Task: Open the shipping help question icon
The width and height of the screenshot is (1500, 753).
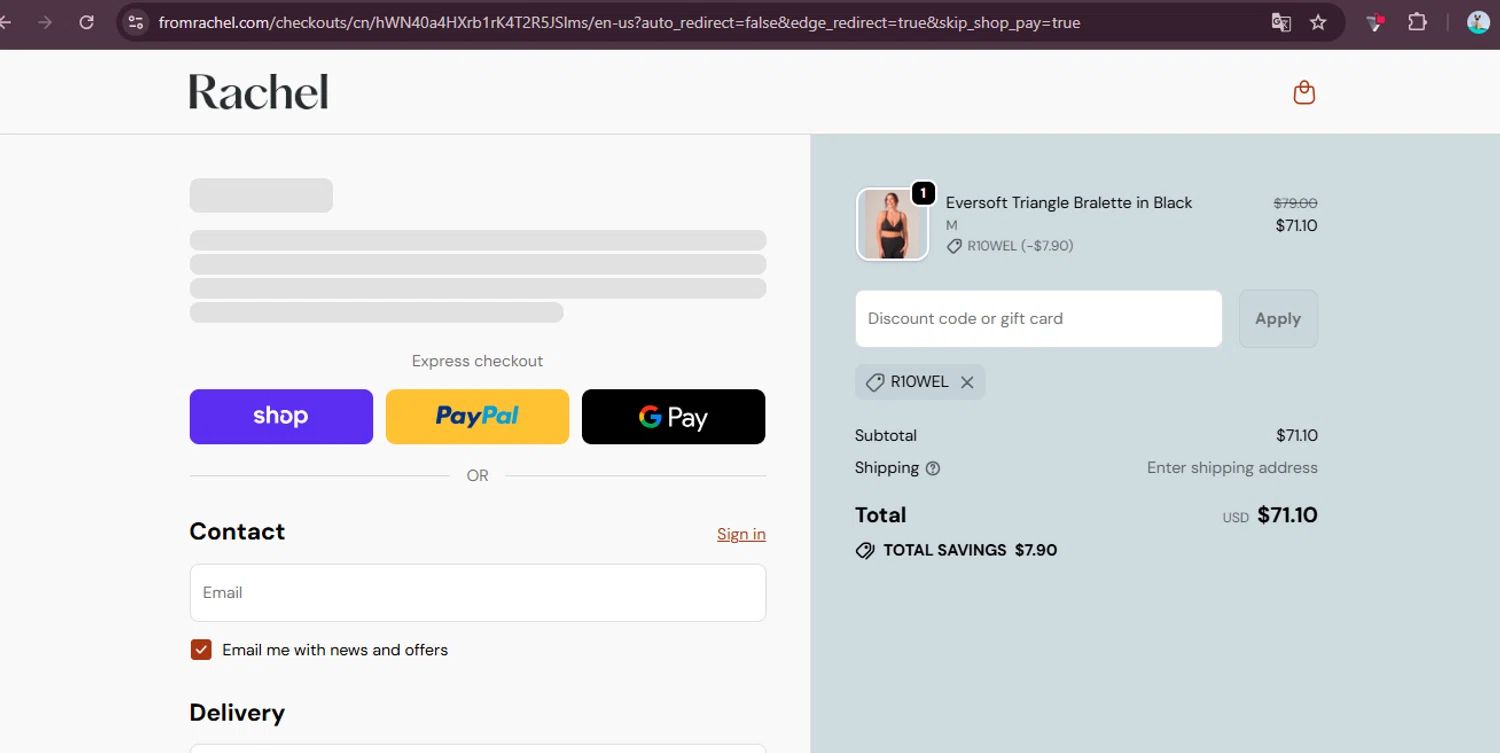Action: pyautogui.click(x=933, y=468)
